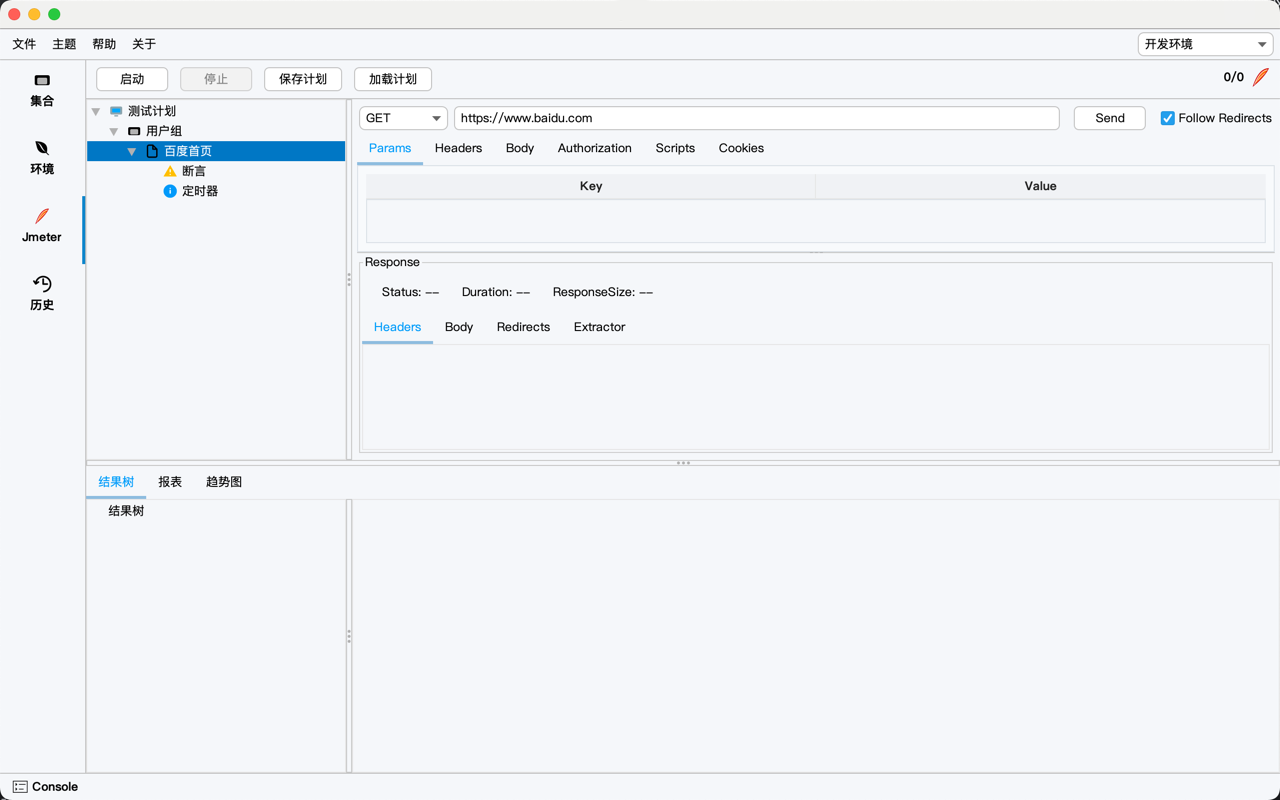Open the 主题 menu
Viewport: 1280px width, 800px height.
click(x=64, y=44)
